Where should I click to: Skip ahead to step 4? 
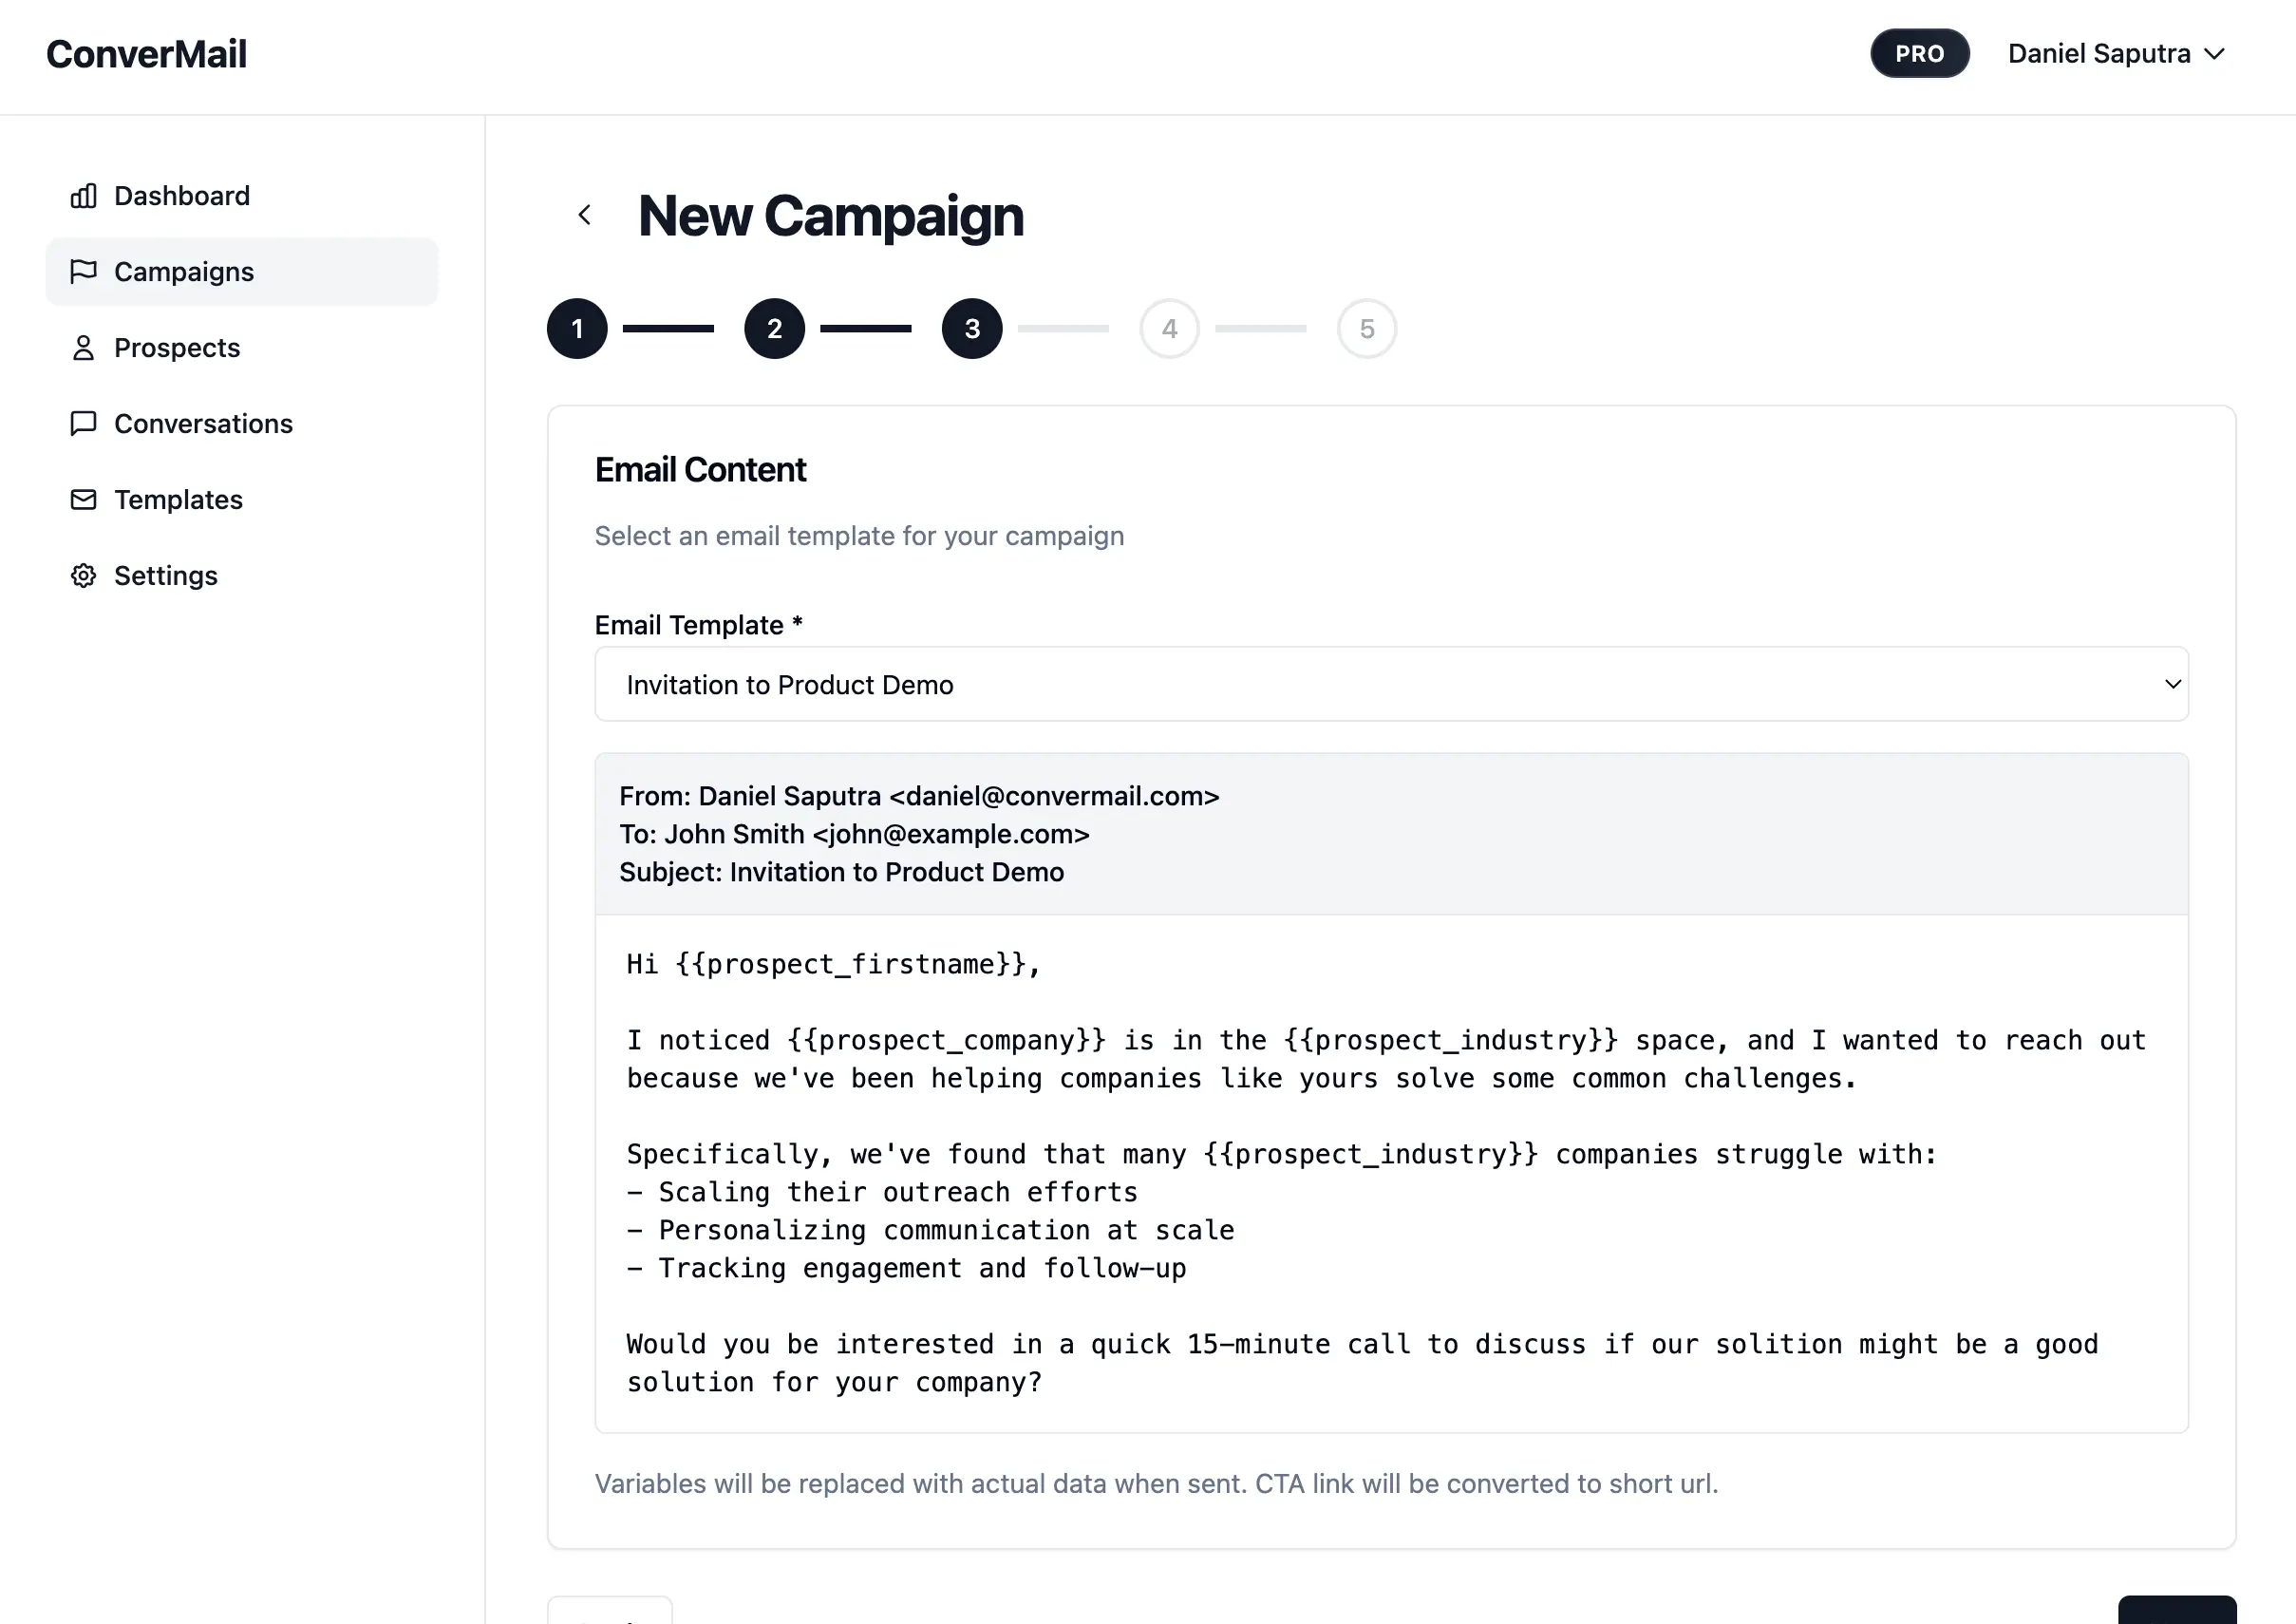click(x=1169, y=329)
